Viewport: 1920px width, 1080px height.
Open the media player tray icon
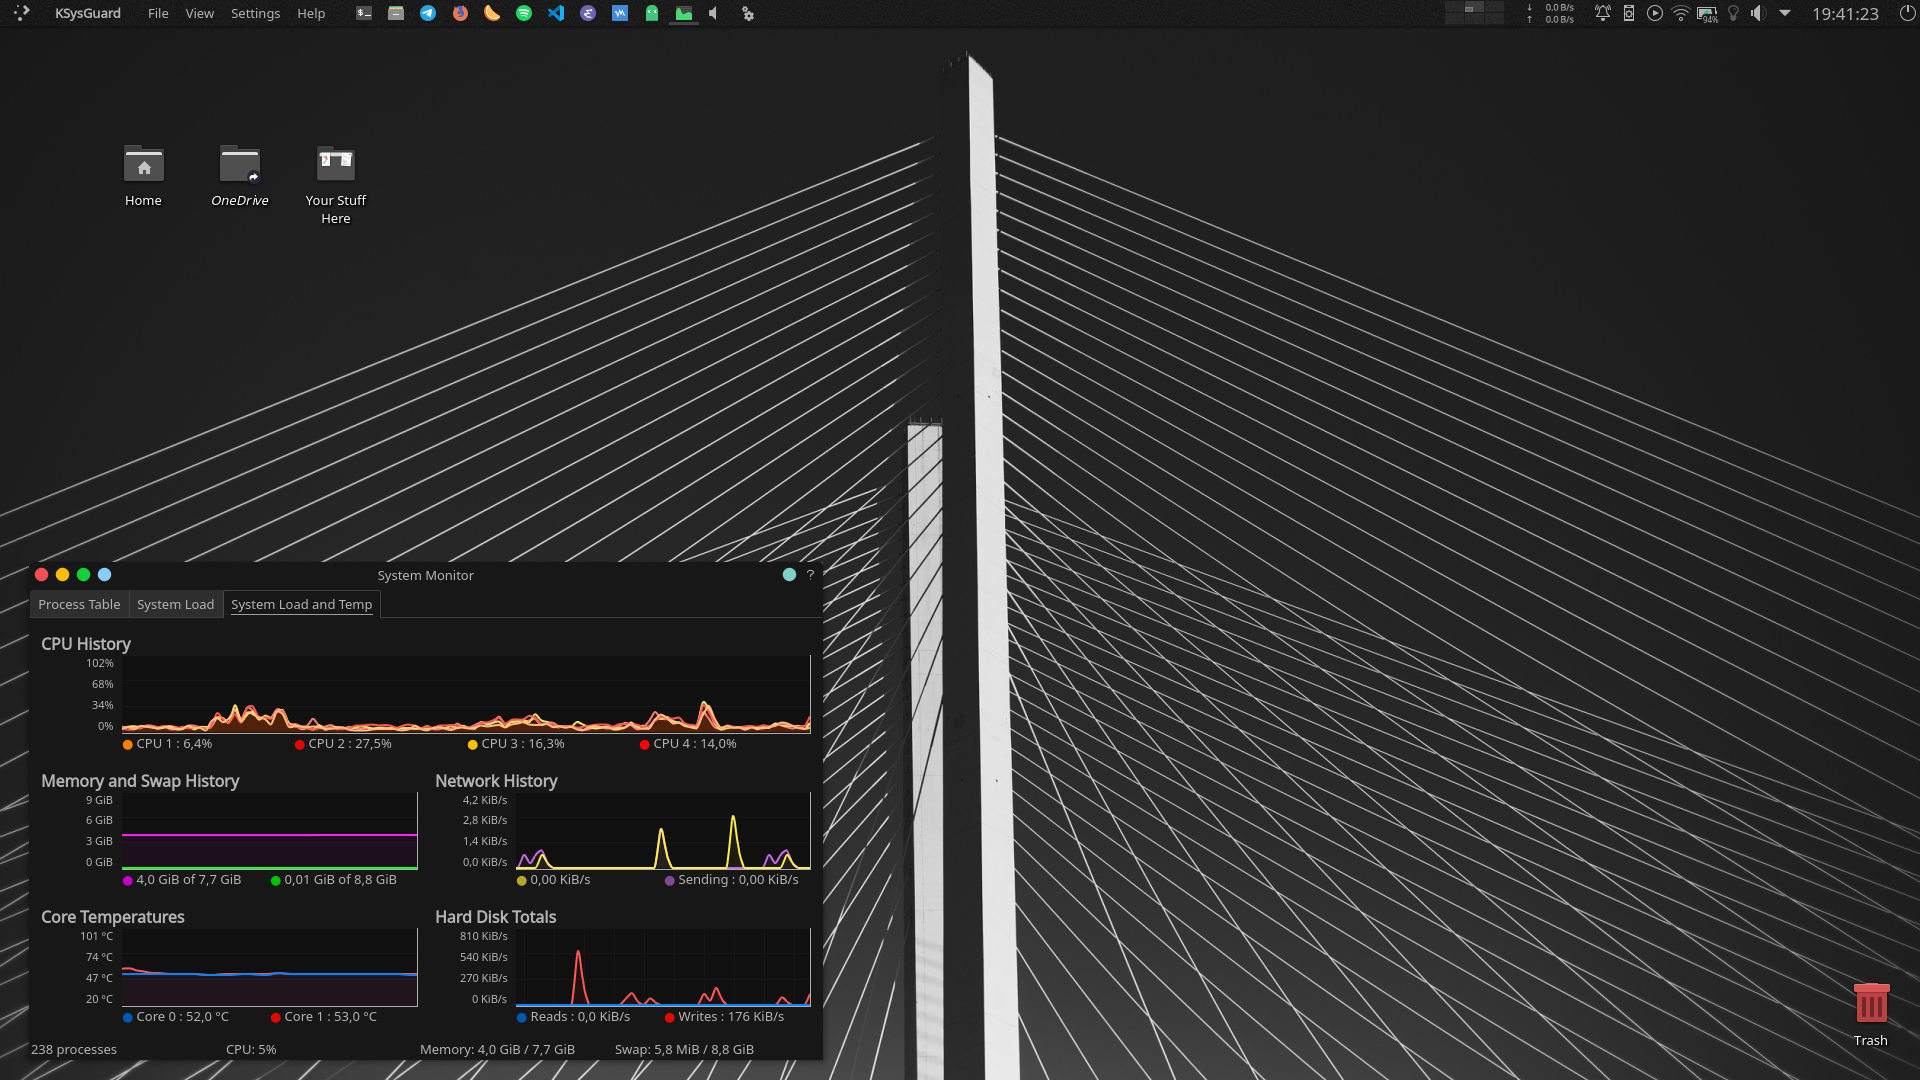1655,13
